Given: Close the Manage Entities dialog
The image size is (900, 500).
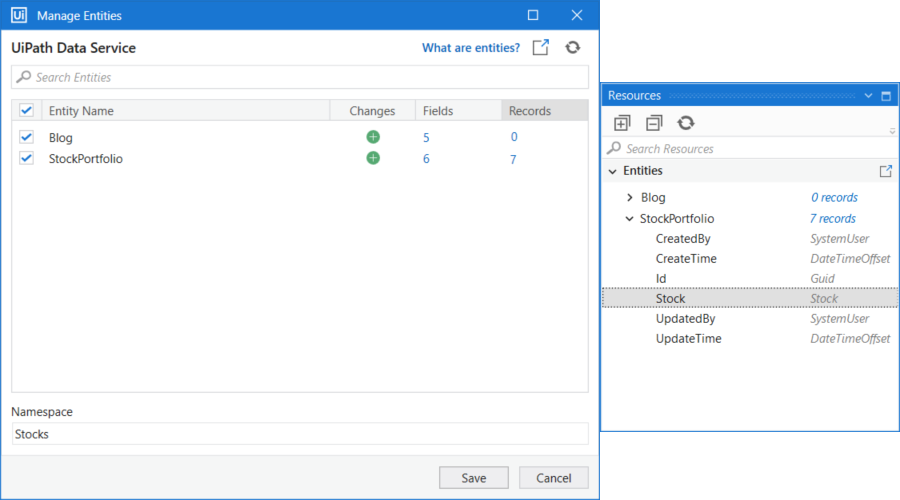Looking at the screenshot, I should [577, 15].
